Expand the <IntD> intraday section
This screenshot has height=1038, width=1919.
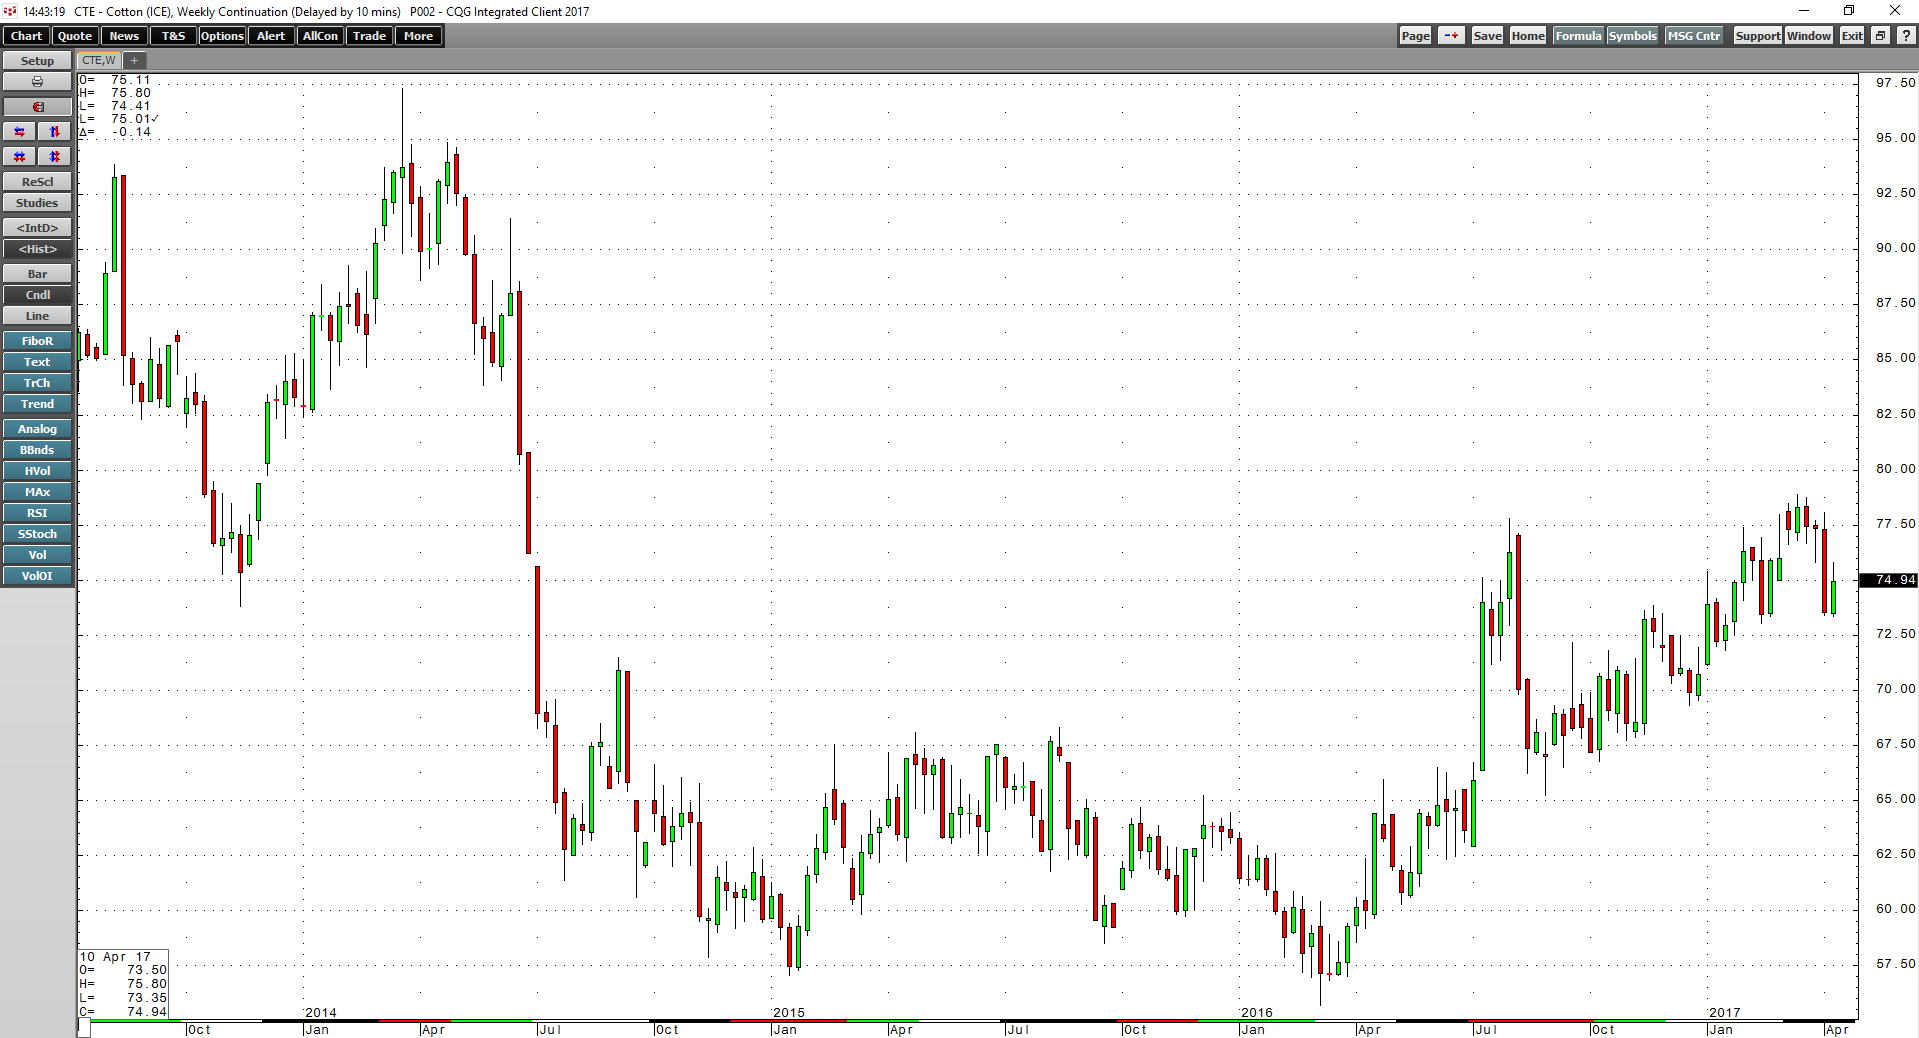37,227
